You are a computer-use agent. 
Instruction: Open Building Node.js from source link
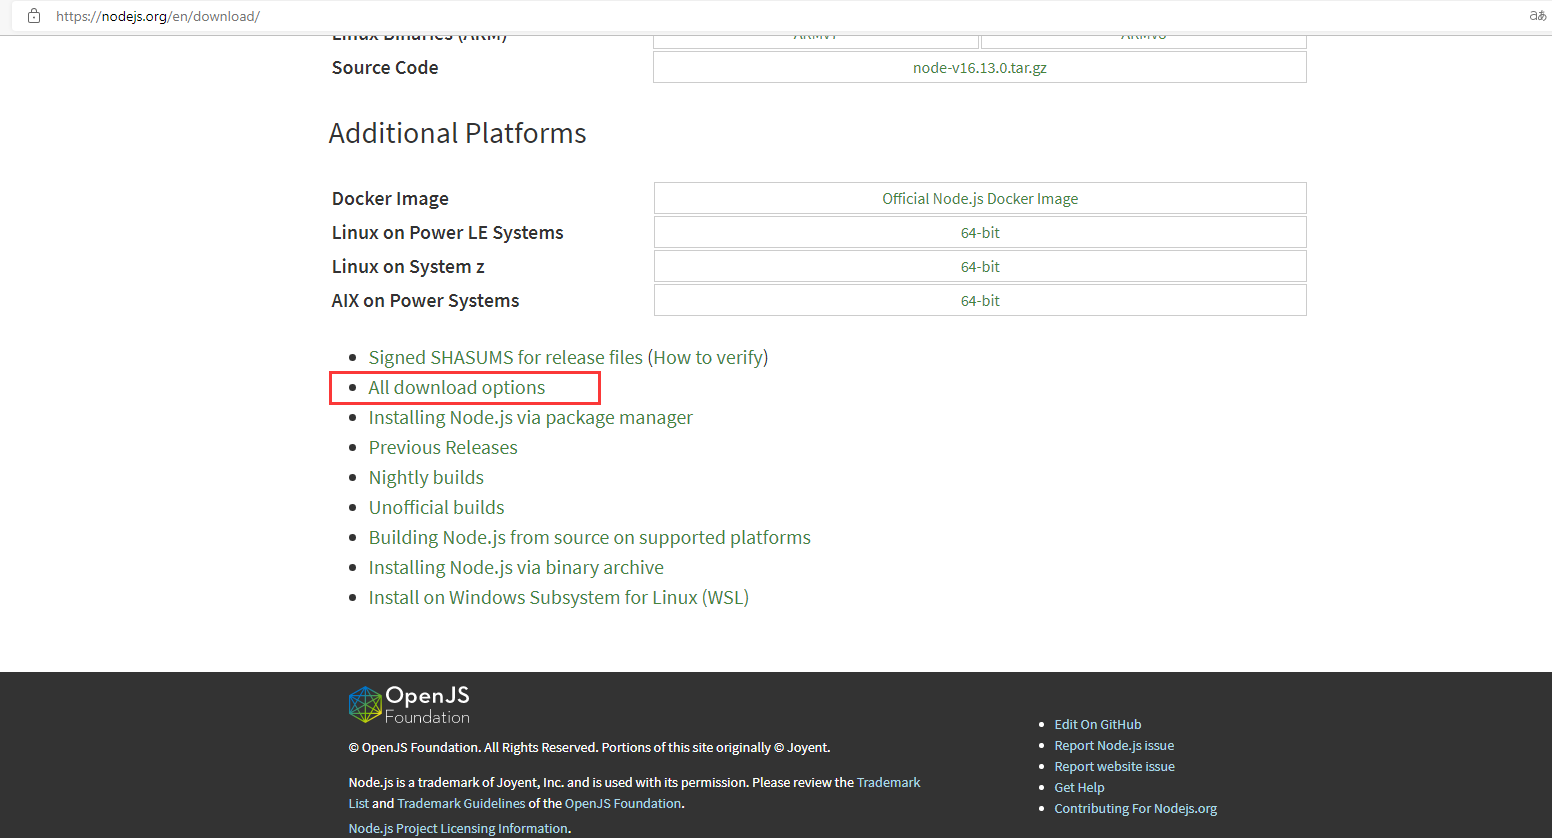[590, 538]
